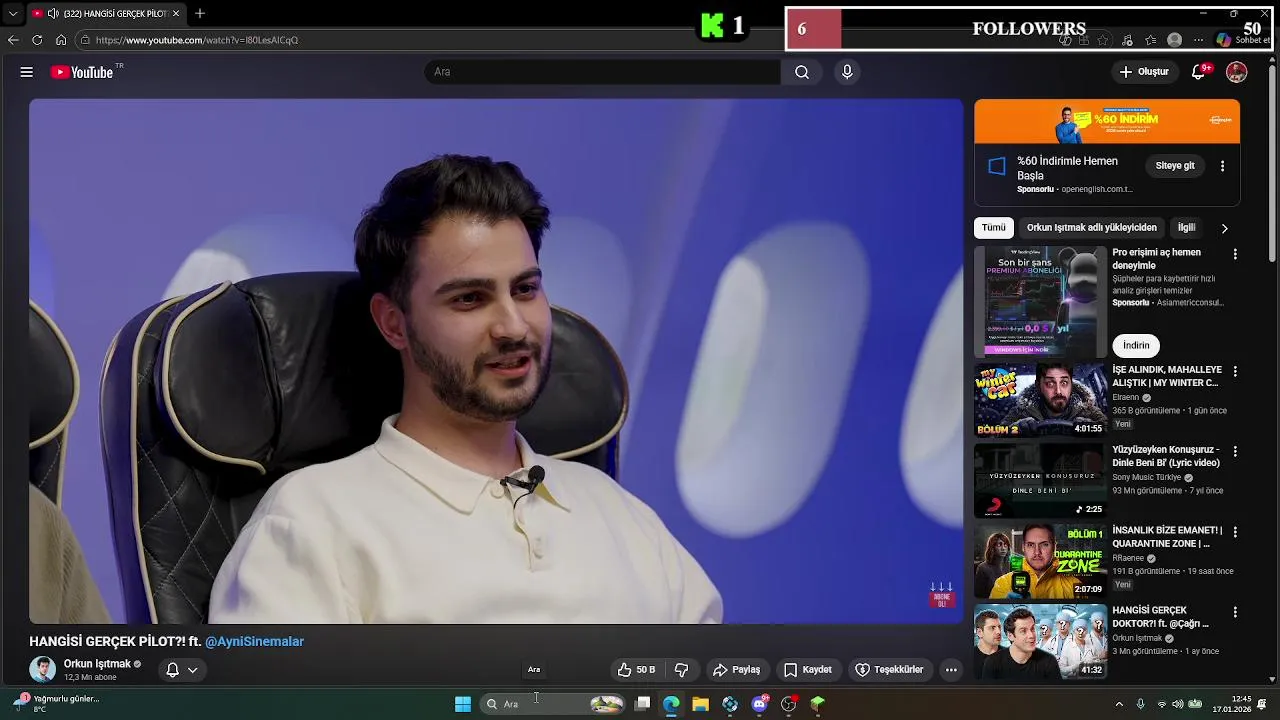The image size is (1280, 720).
Task: Mute the tab via speaker icon
Action: [53, 14]
